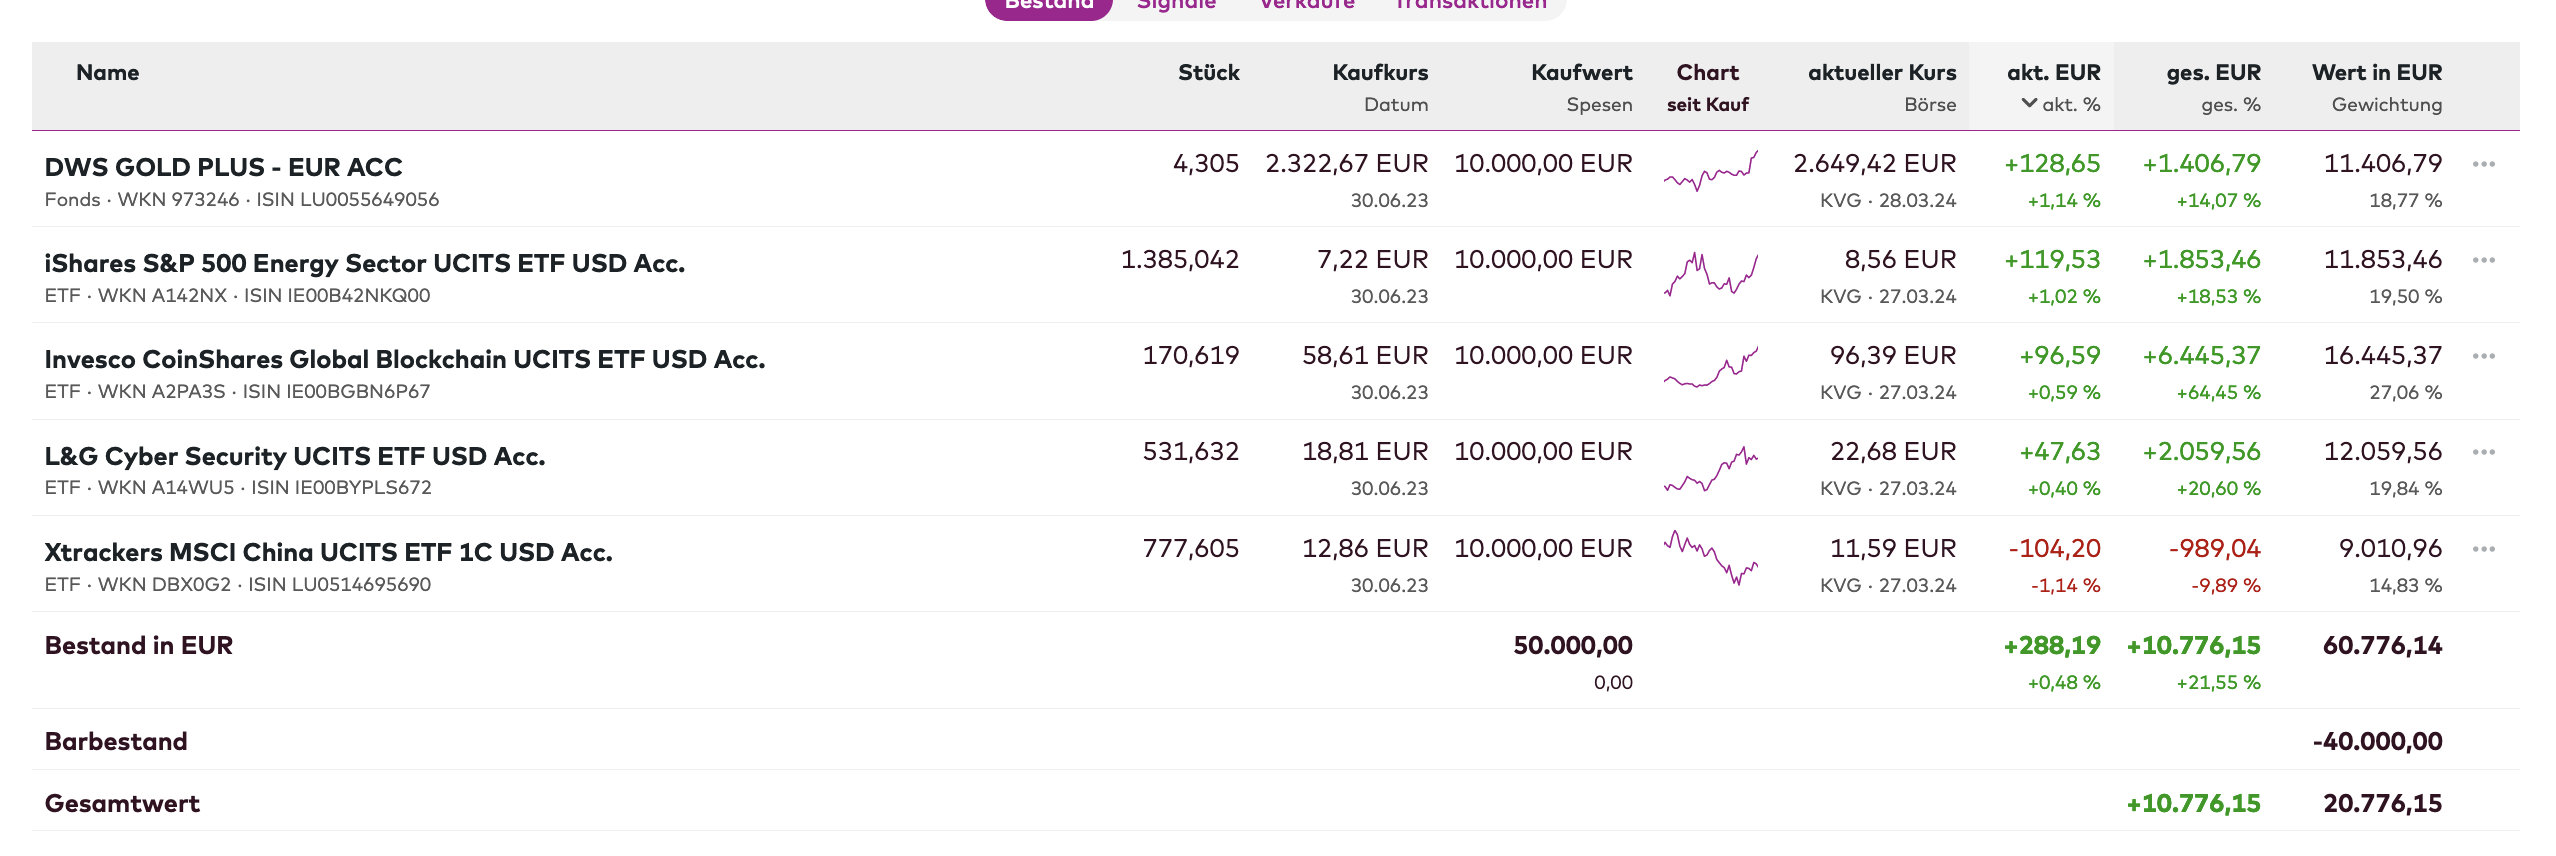The height and width of the screenshot is (856, 2556).
Task: Open iShares Energy Sector sparkline chart
Action: coord(1710,273)
